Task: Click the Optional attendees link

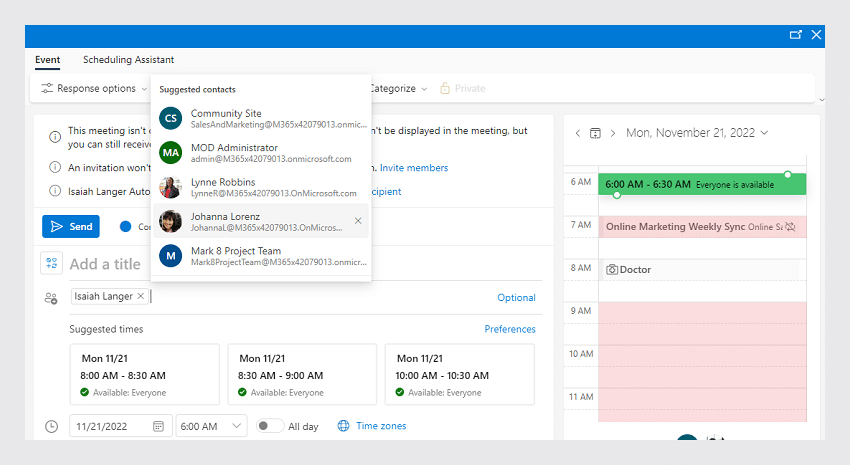Action: click(x=516, y=298)
